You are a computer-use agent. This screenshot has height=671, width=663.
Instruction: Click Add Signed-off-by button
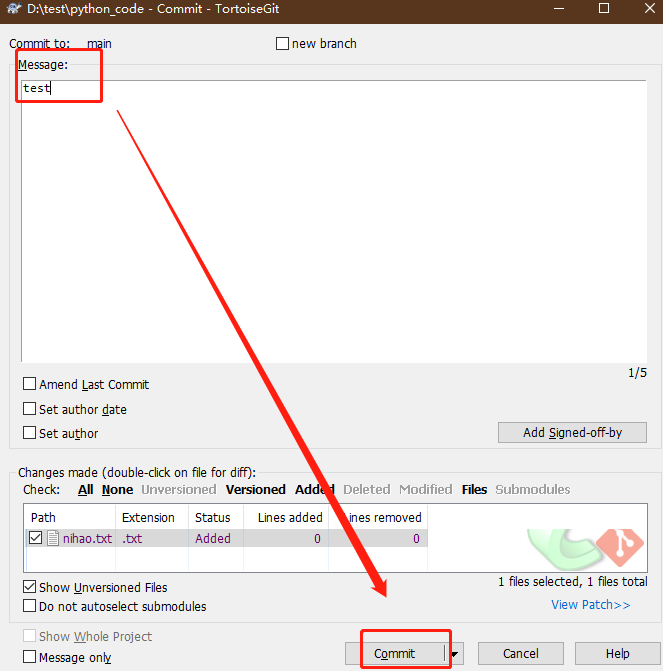tap(572, 433)
